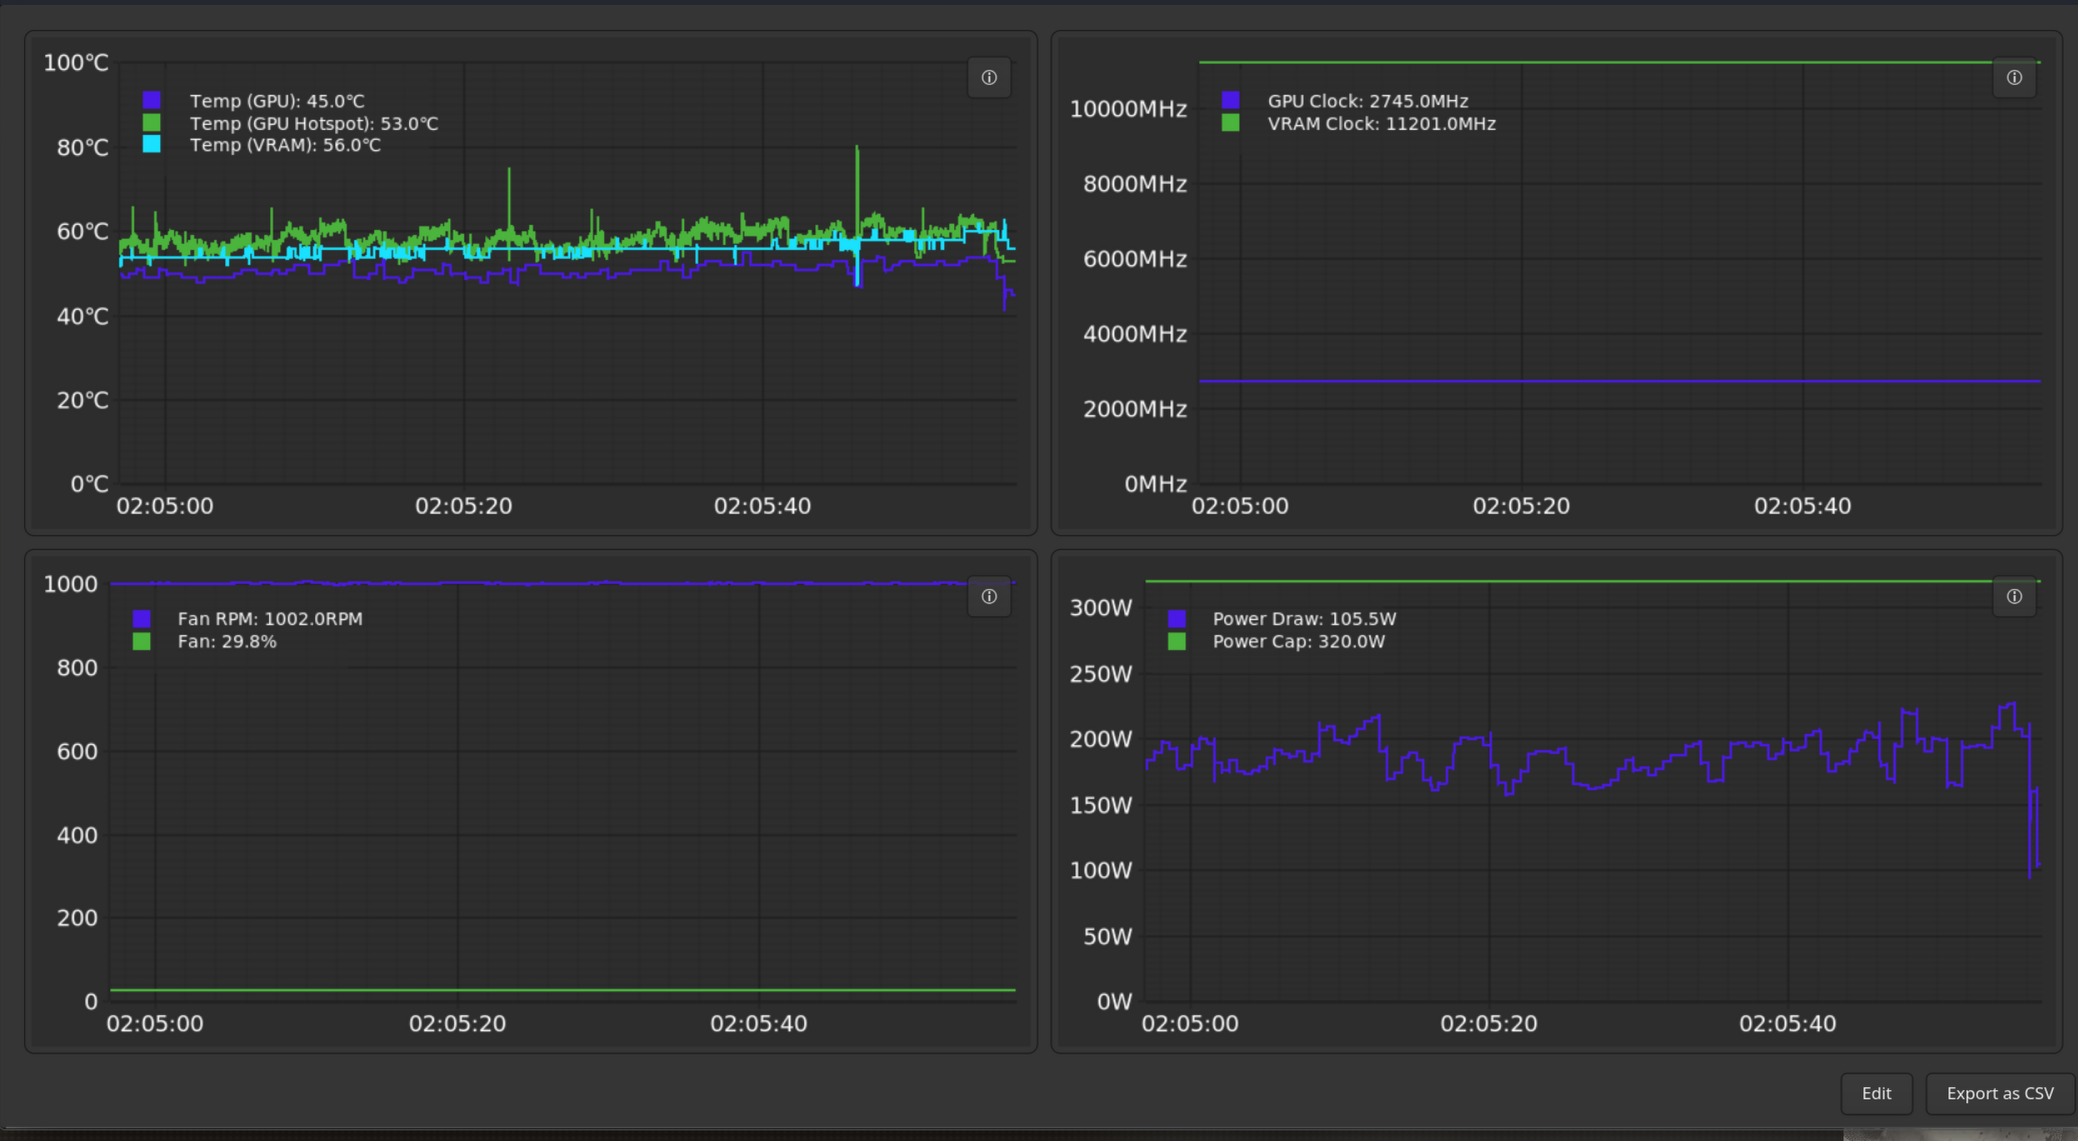Click the VRAM Clock 11201.0MHz legend label
Viewport: 2078px width, 1141px height.
point(1381,124)
